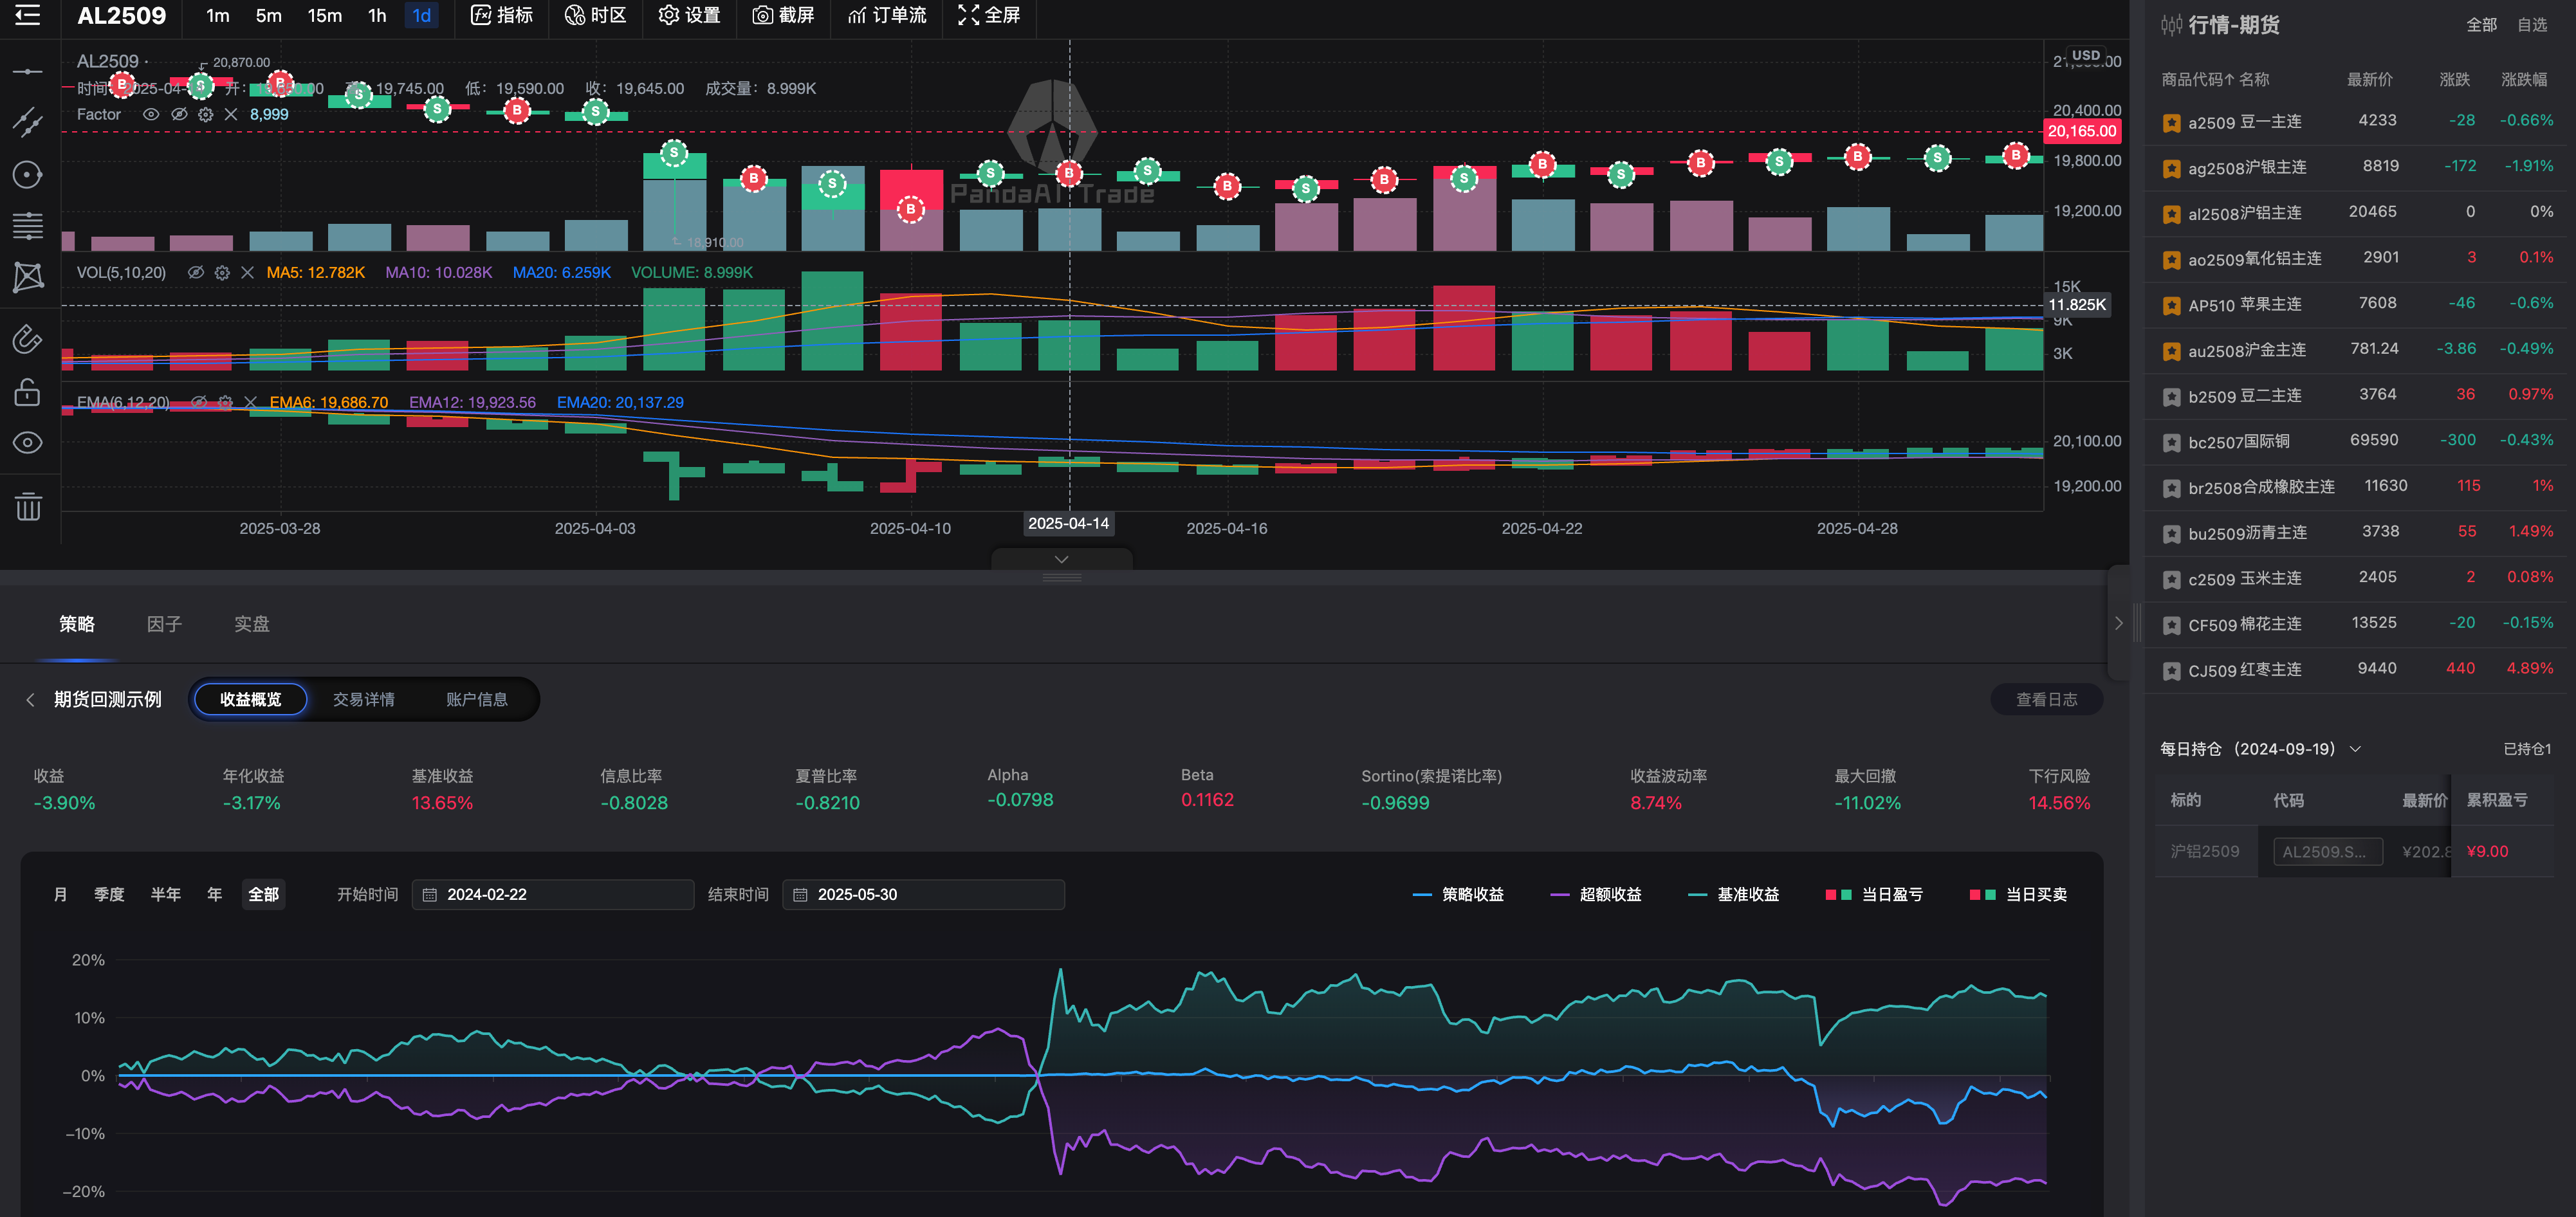
Task: Select the horizontal line drawing tool
Action: (27, 72)
